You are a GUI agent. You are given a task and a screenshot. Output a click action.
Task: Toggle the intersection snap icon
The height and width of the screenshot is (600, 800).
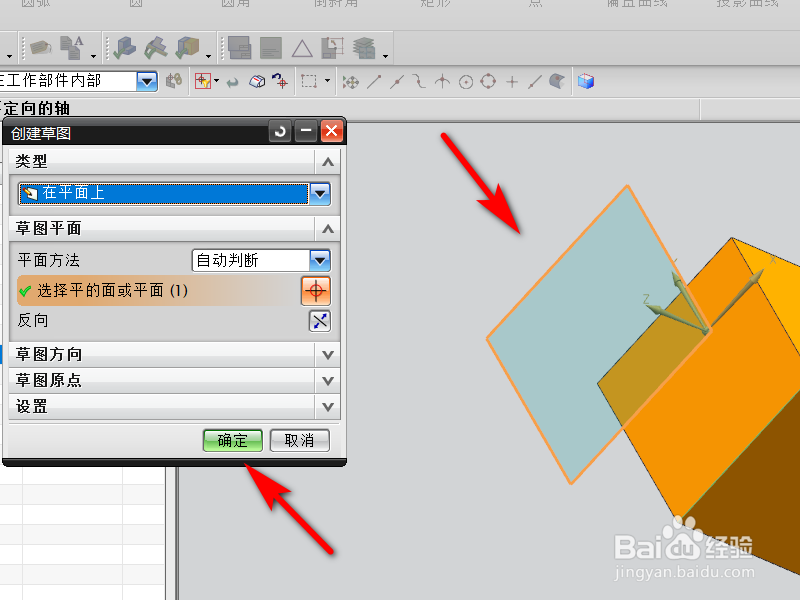tap(442, 82)
